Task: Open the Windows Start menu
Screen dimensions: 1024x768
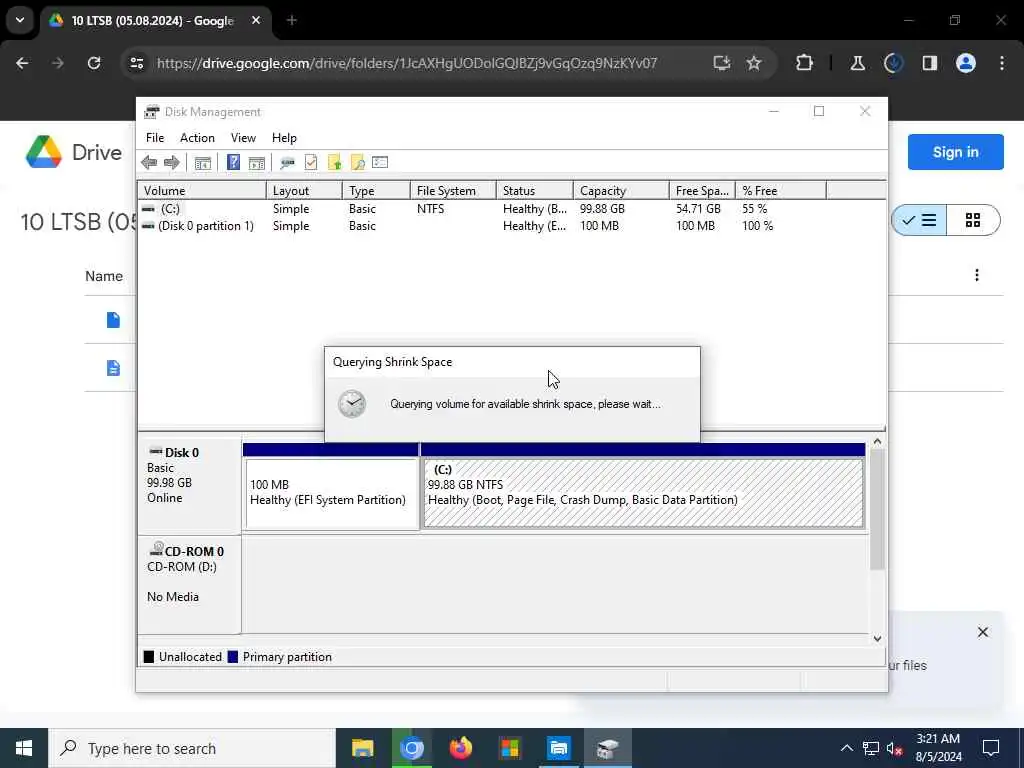Action: coord(24,748)
